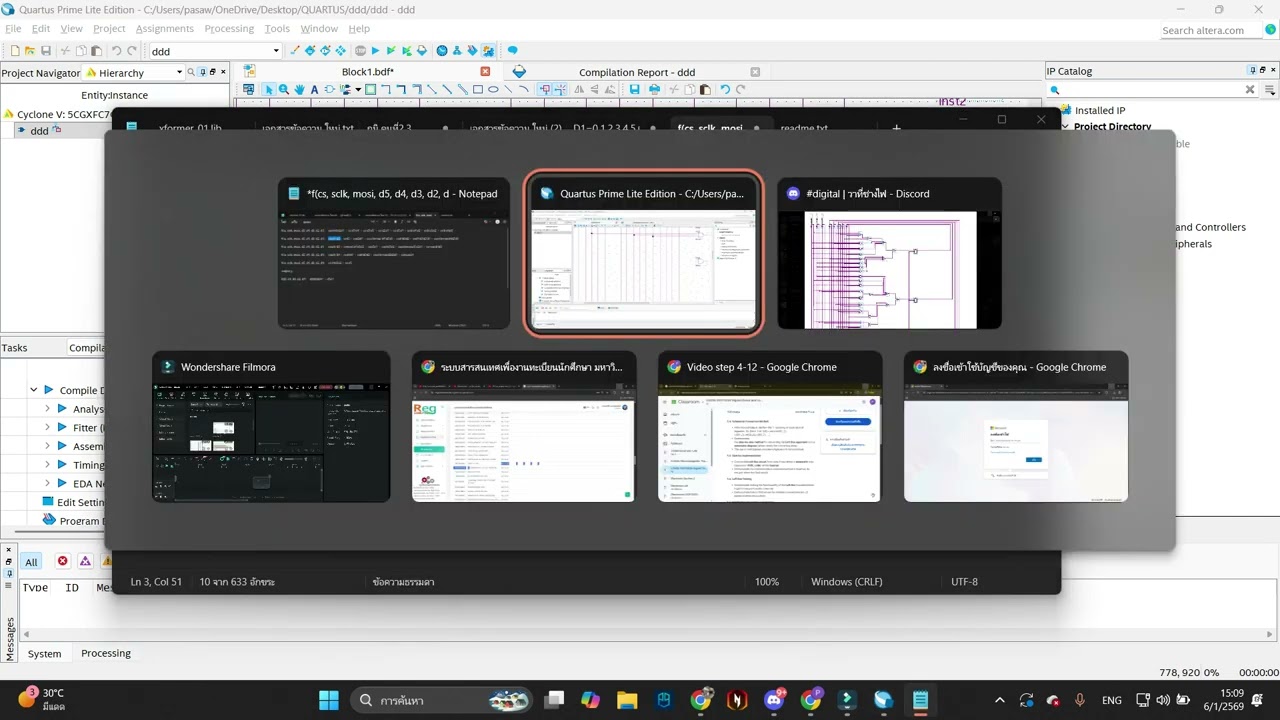
Task: Close the Block1.bdf tab
Action: pos(485,72)
